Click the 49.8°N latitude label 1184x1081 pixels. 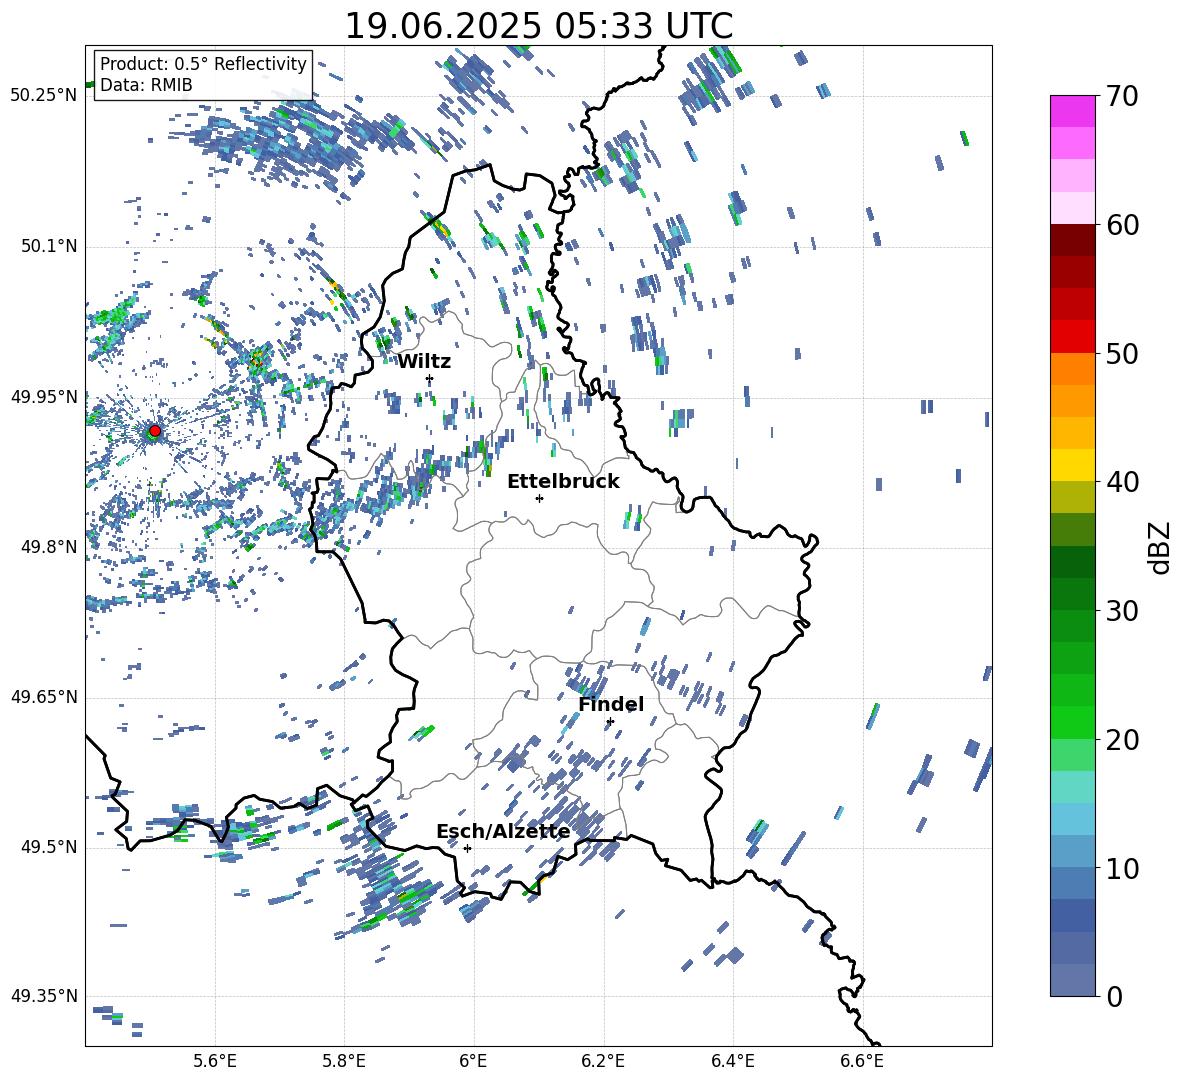click(x=49, y=547)
